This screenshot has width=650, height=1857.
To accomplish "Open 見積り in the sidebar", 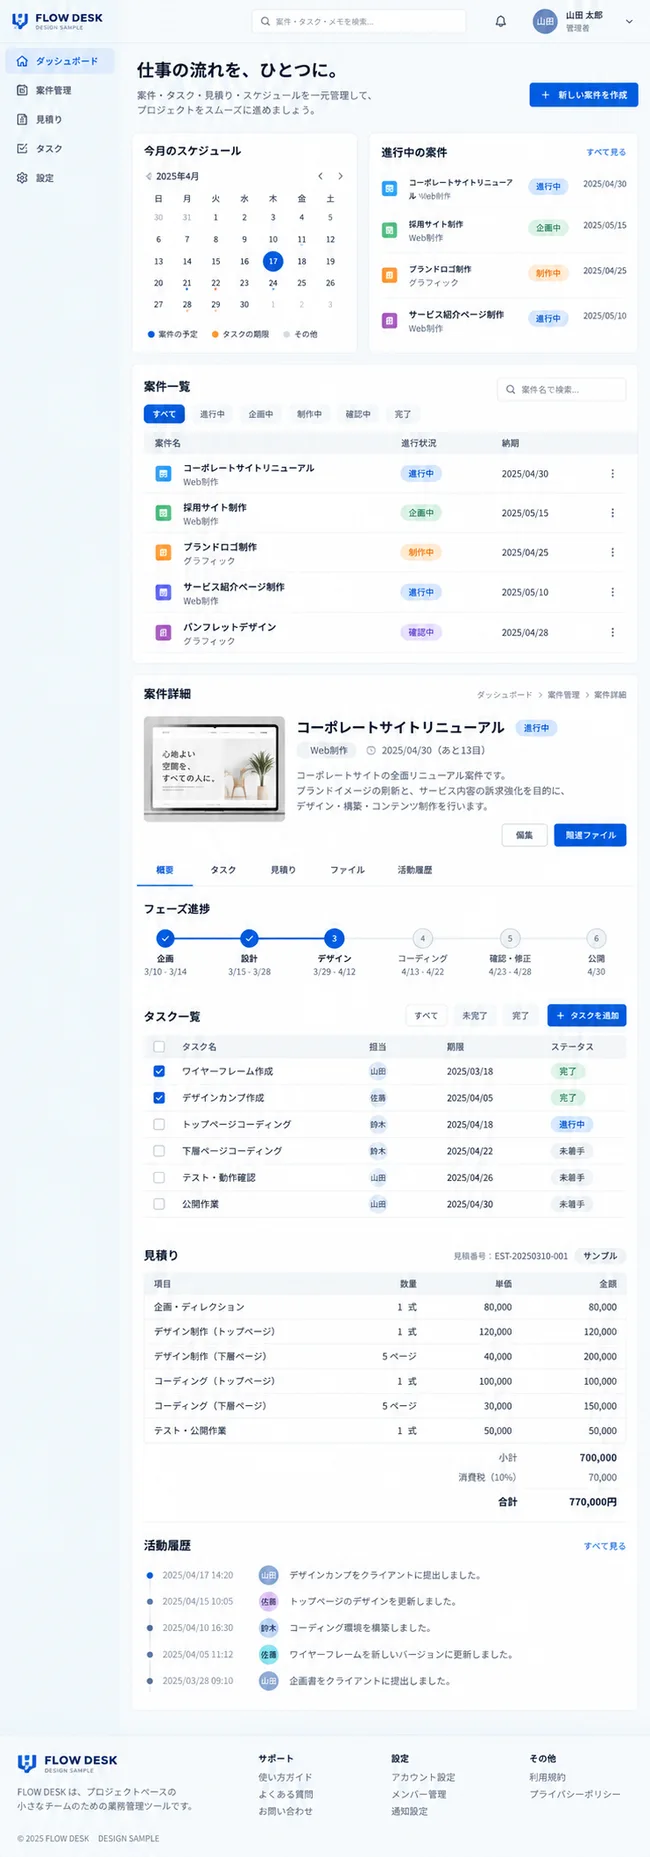I will 59,119.
